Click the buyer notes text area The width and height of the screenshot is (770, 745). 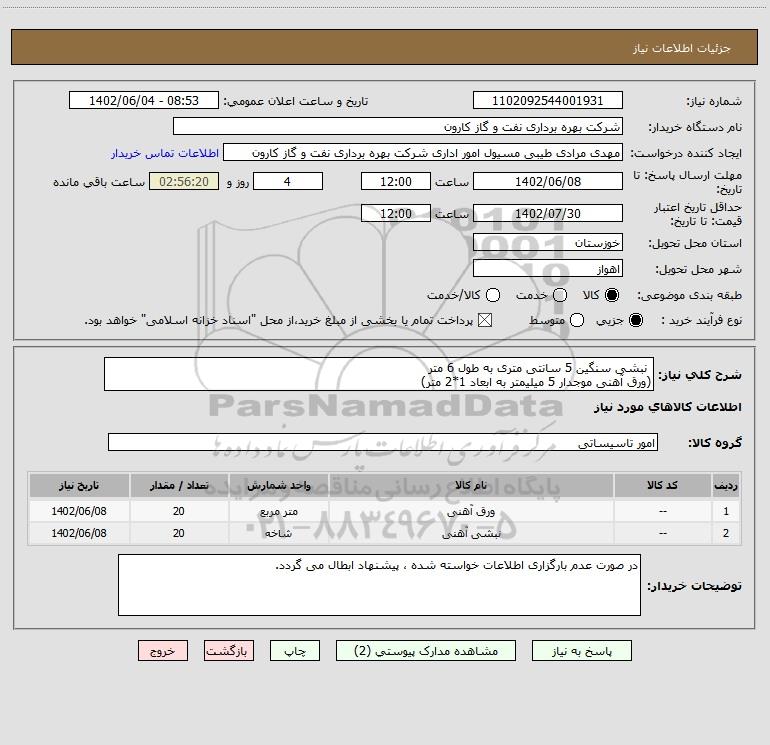tap(379, 585)
